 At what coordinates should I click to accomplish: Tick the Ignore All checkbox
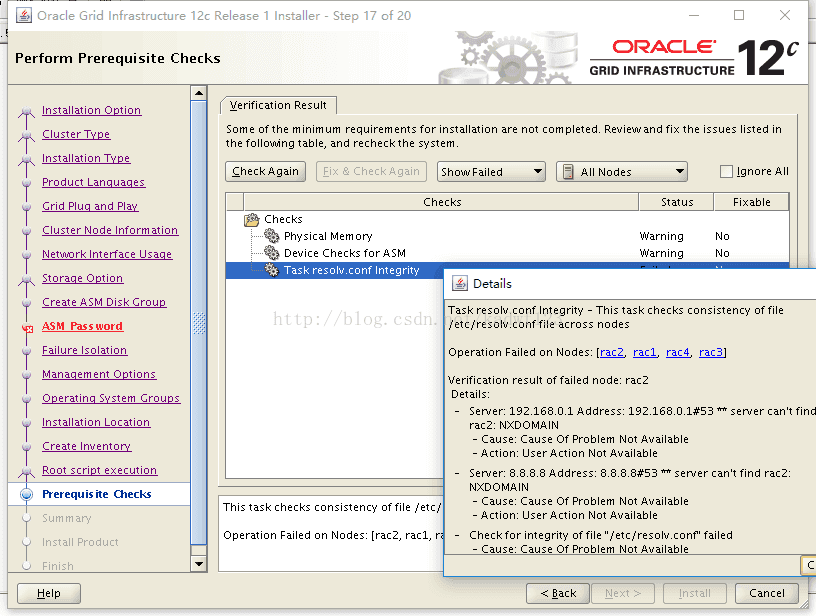click(x=726, y=171)
